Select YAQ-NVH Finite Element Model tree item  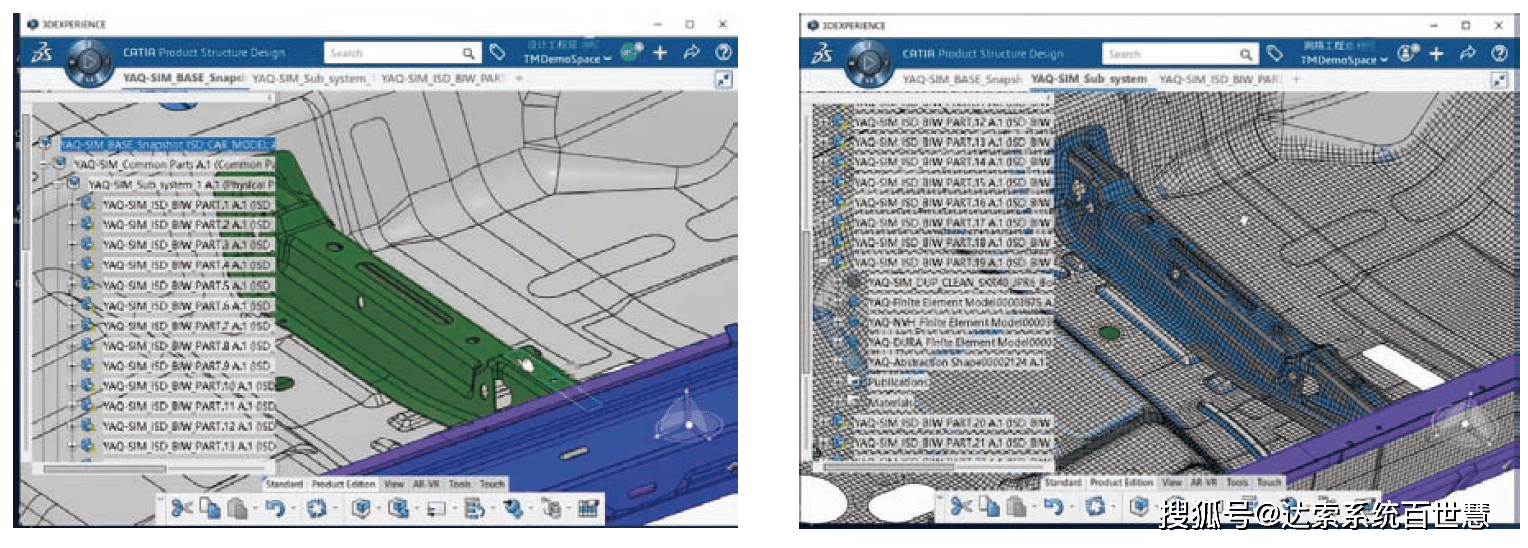[x=950, y=323]
